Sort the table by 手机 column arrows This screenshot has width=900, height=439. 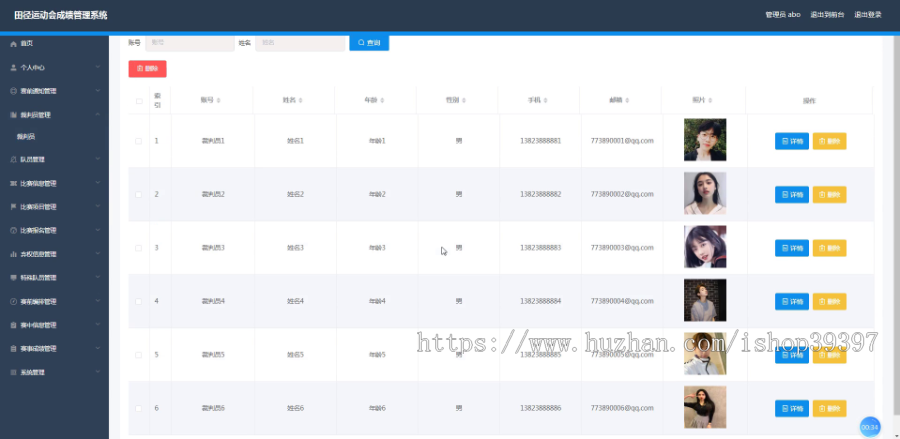point(545,100)
